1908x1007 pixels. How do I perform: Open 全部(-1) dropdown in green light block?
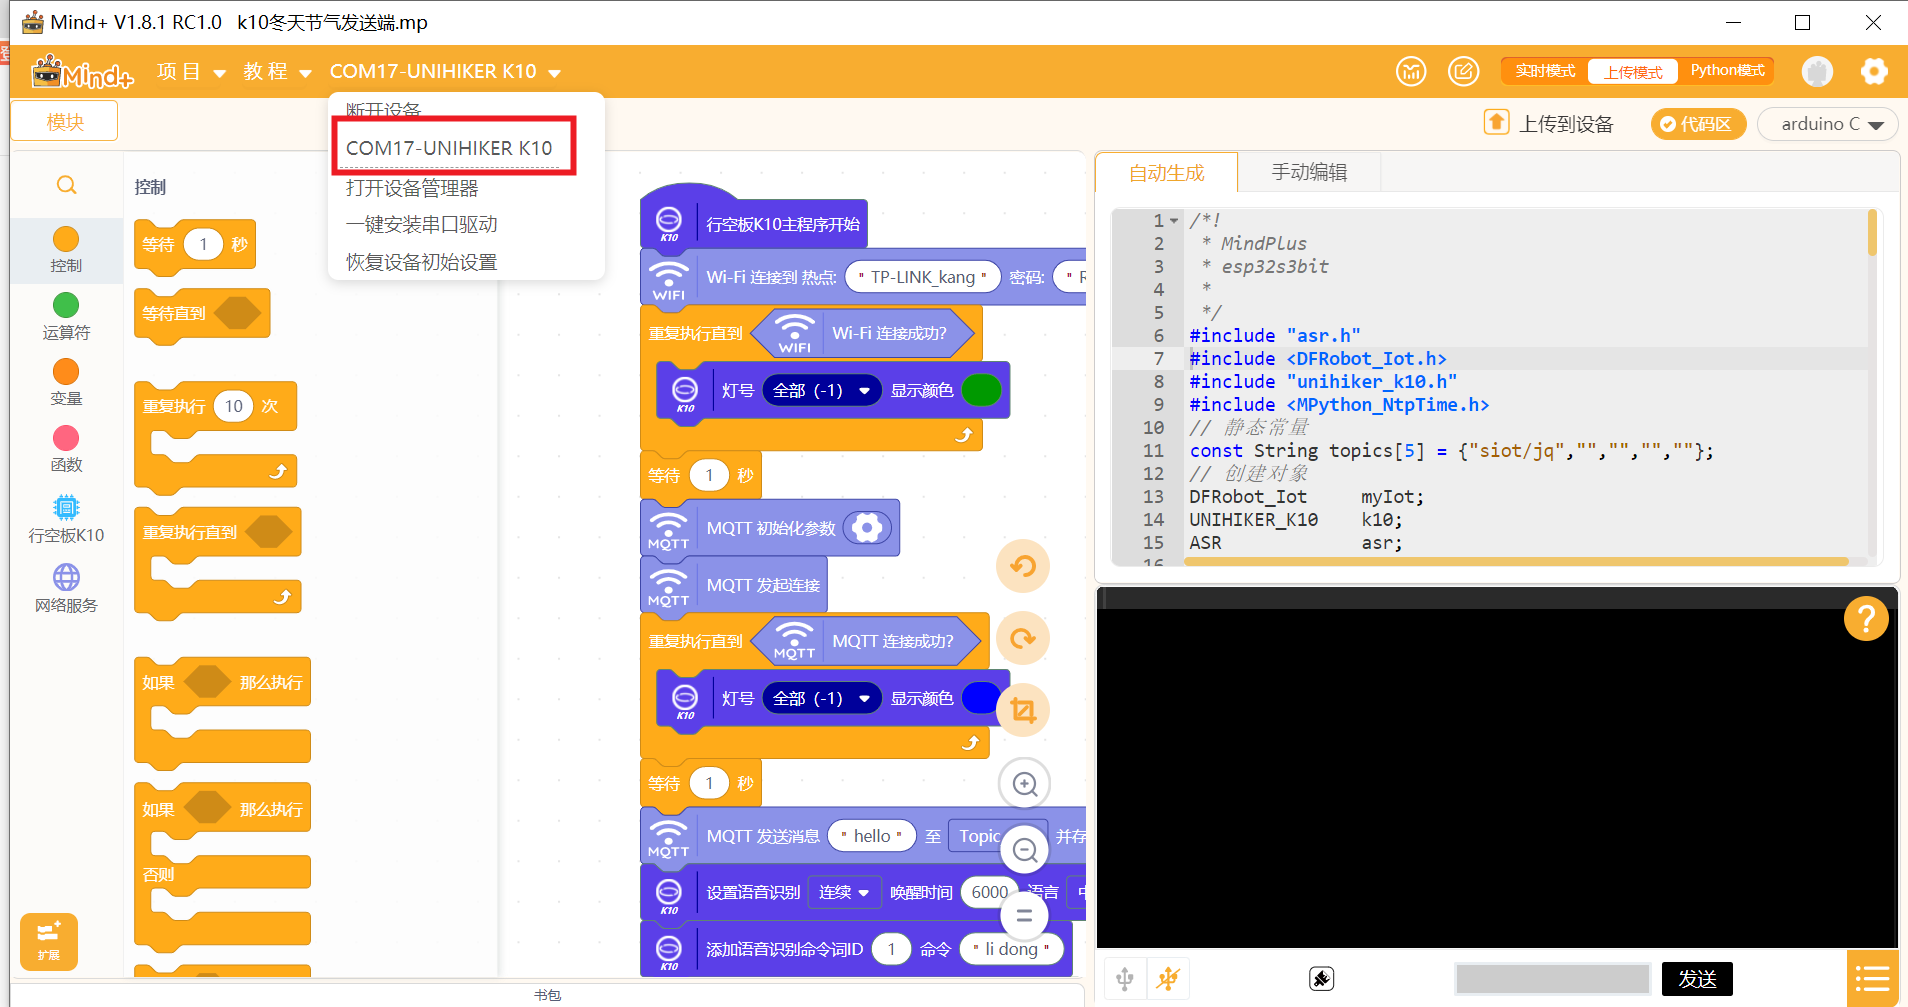tap(821, 390)
